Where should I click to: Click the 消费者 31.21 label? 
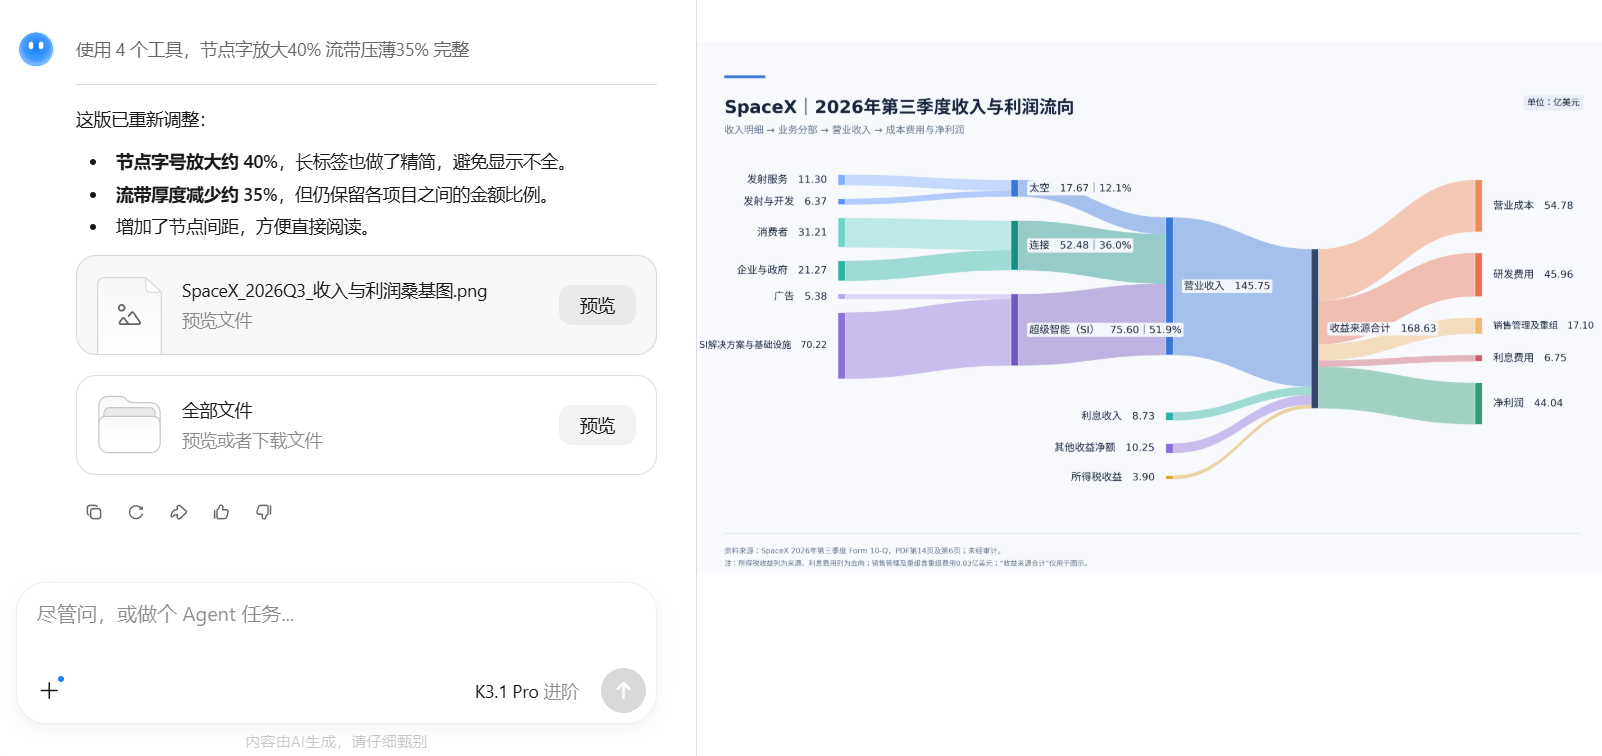point(791,232)
